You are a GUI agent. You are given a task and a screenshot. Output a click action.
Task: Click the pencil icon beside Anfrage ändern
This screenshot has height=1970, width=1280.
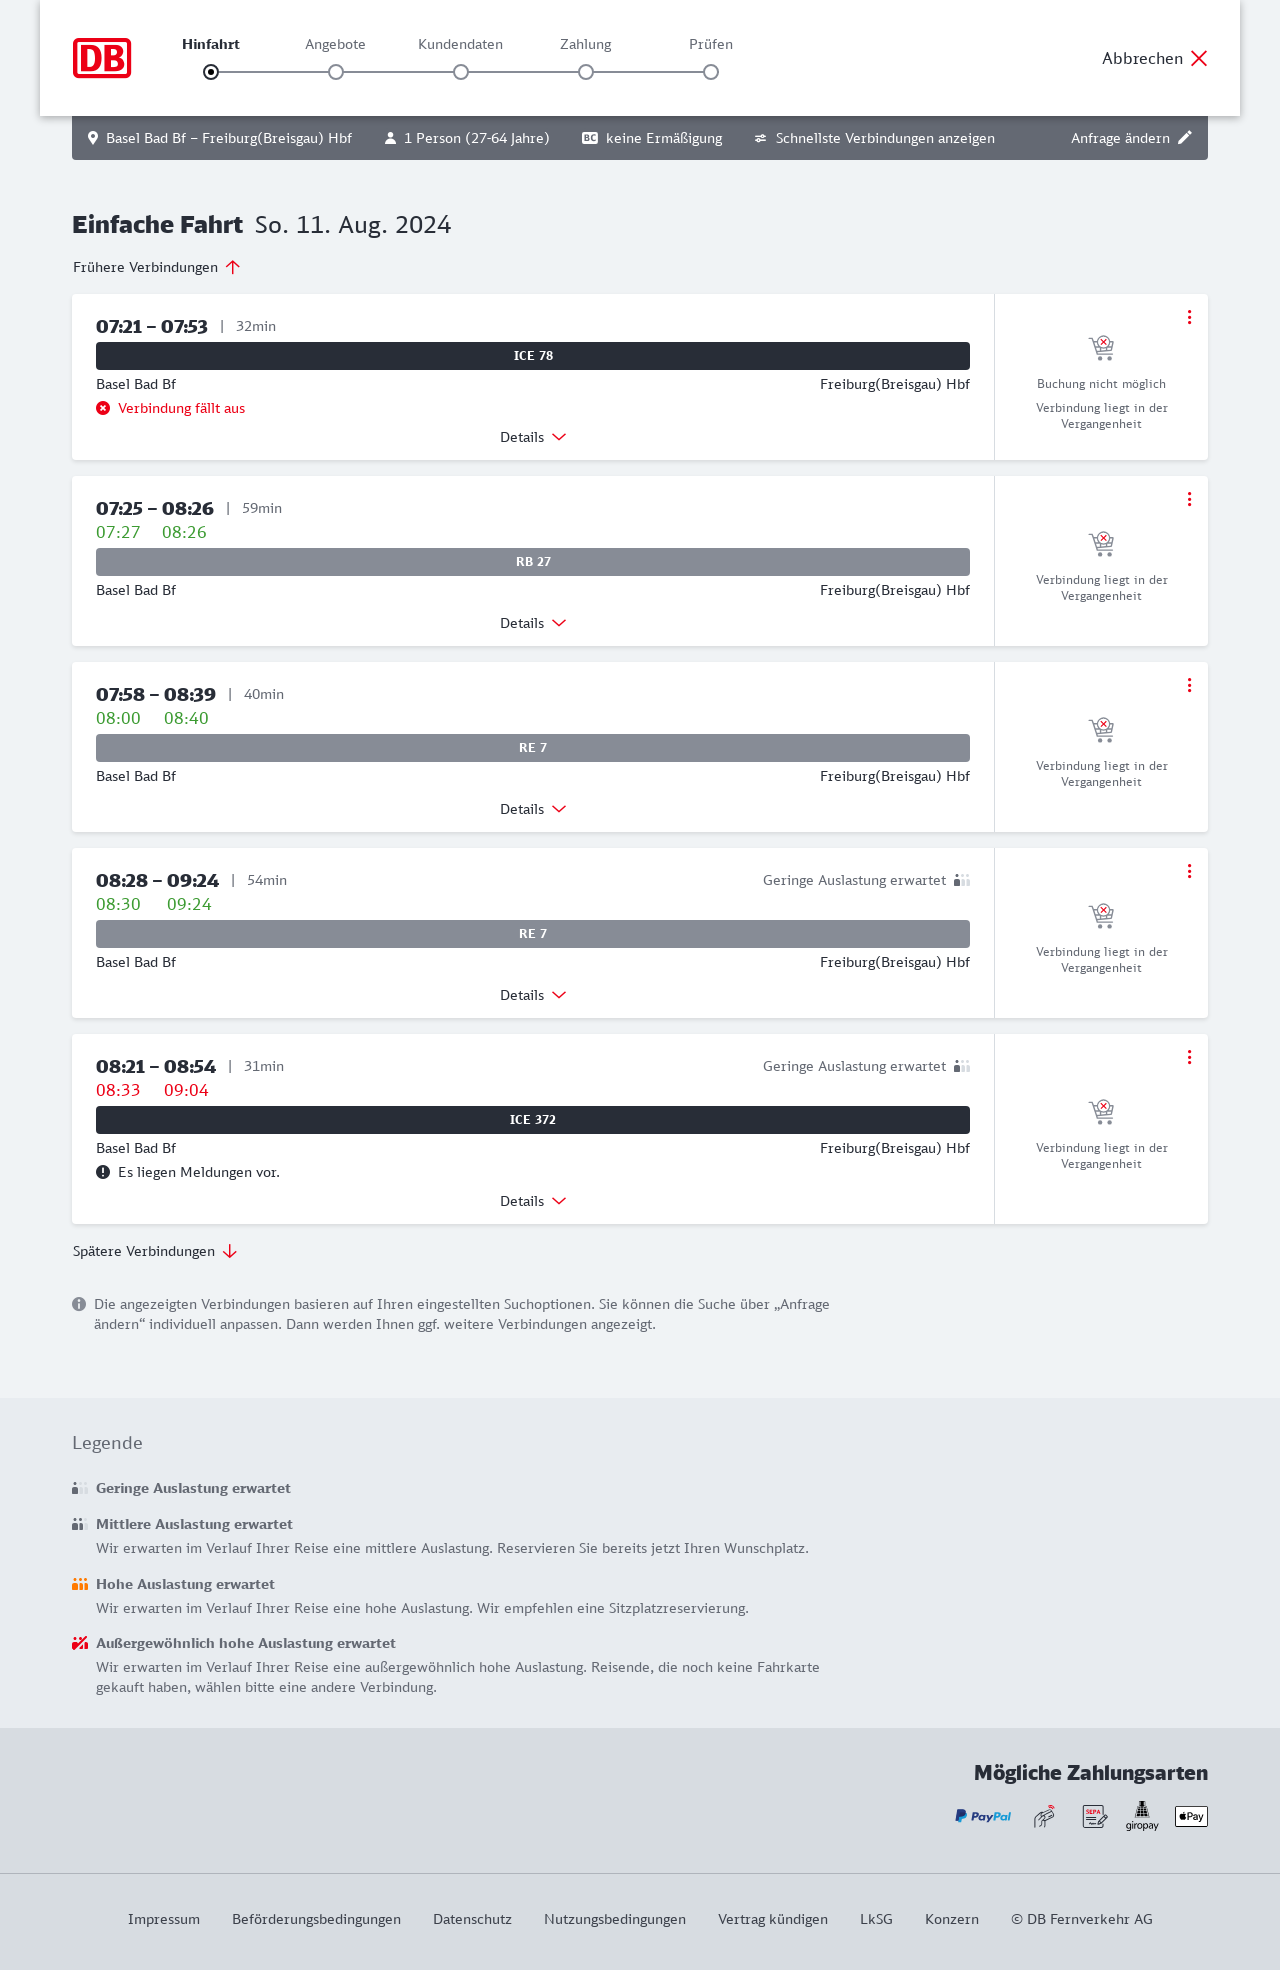pyautogui.click(x=1185, y=138)
